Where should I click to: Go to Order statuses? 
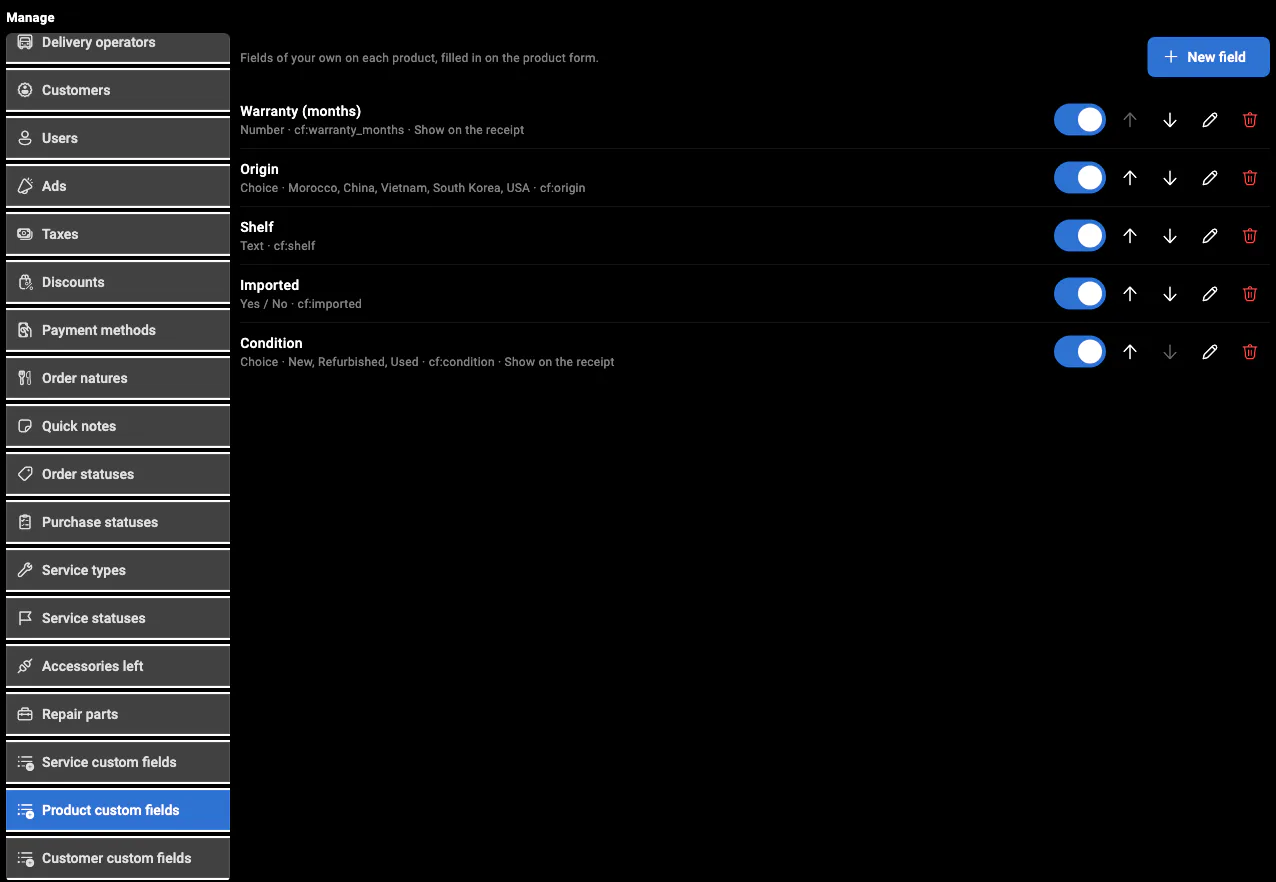click(x=118, y=474)
